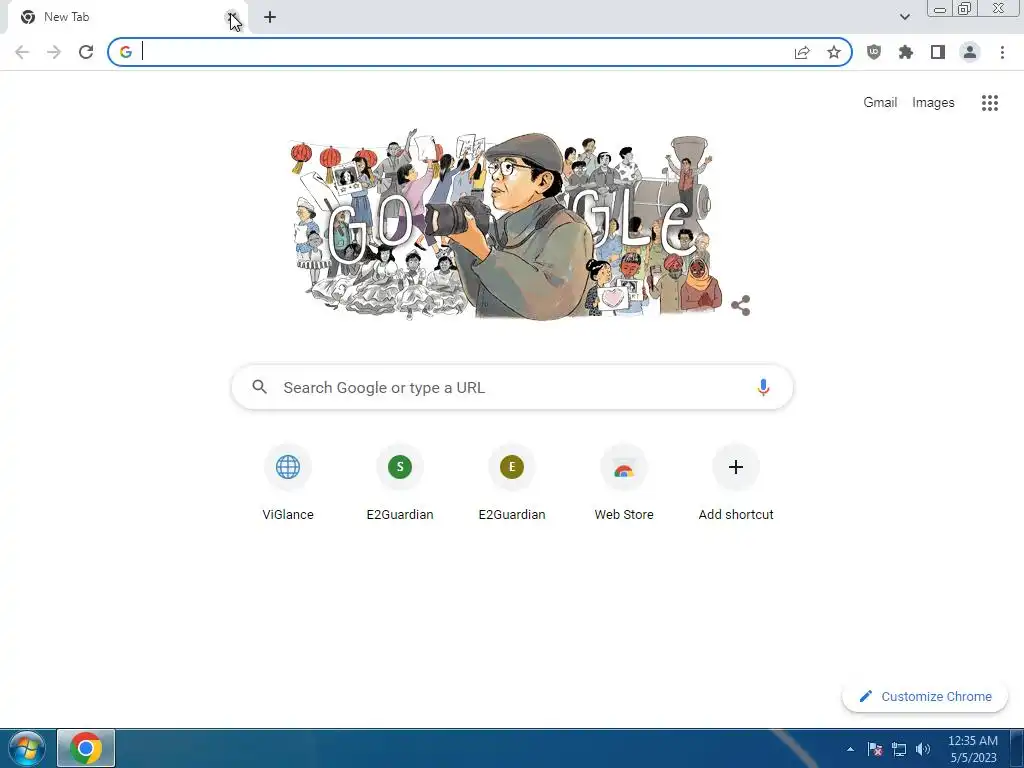Open the Share this page icon
The height and width of the screenshot is (768, 1024).
click(802, 52)
